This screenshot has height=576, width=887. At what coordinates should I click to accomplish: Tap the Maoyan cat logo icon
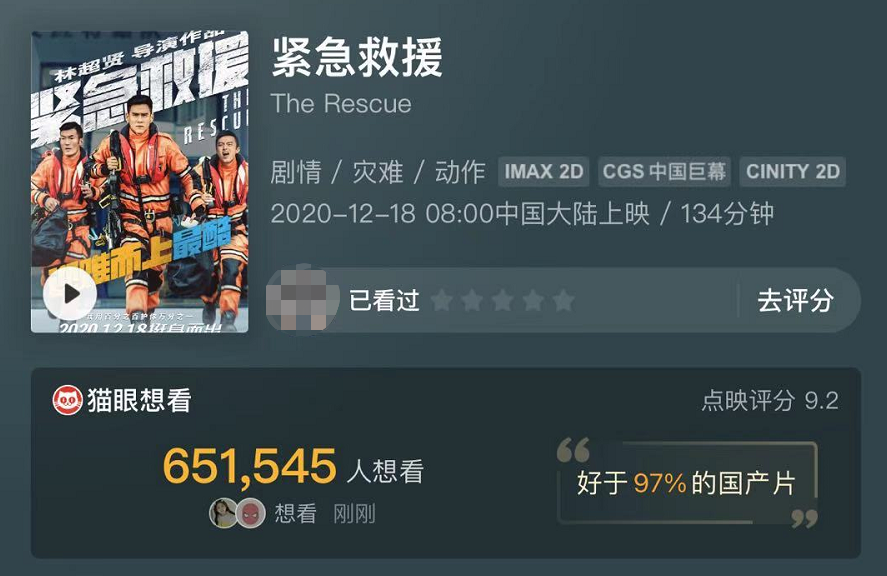(67, 401)
